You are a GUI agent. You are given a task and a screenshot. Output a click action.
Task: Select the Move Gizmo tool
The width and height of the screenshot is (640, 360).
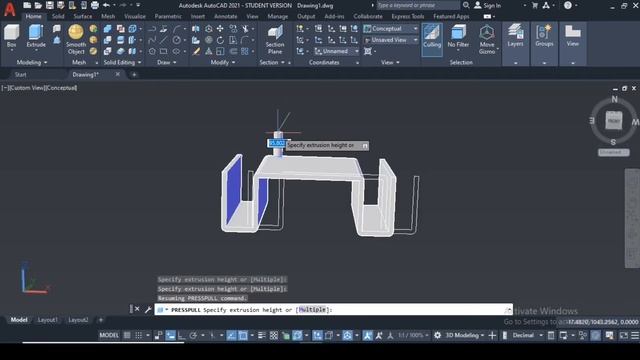tap(487, 39)
